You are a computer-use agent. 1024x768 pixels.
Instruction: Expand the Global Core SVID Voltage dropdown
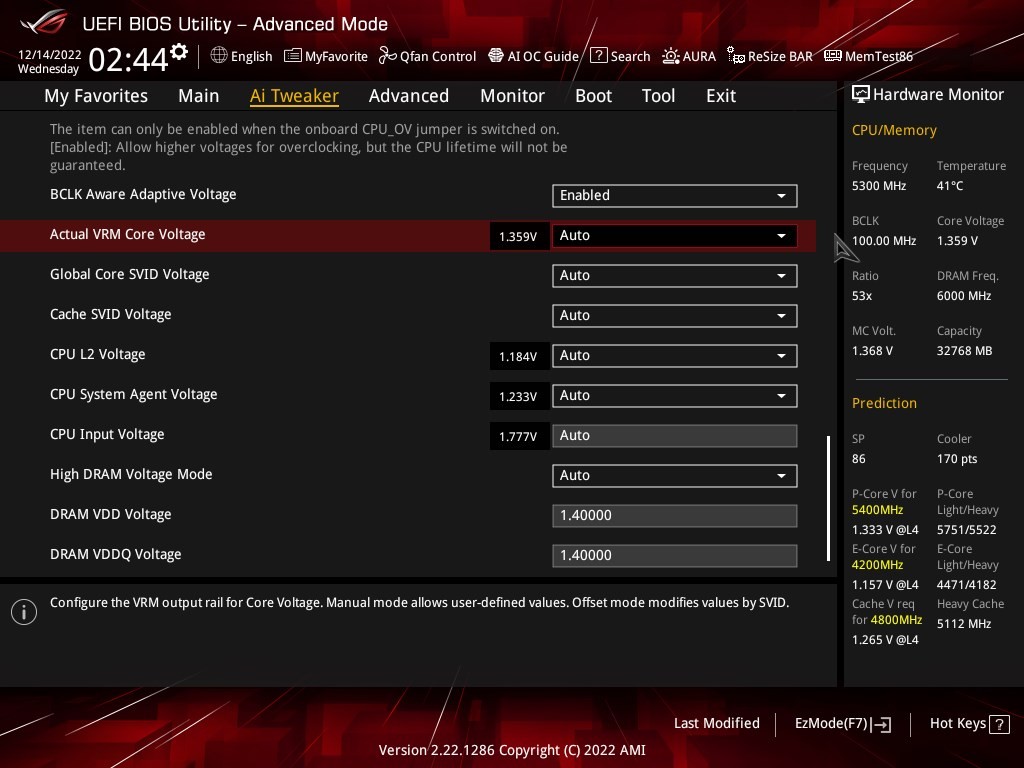(x=674, y=275)
